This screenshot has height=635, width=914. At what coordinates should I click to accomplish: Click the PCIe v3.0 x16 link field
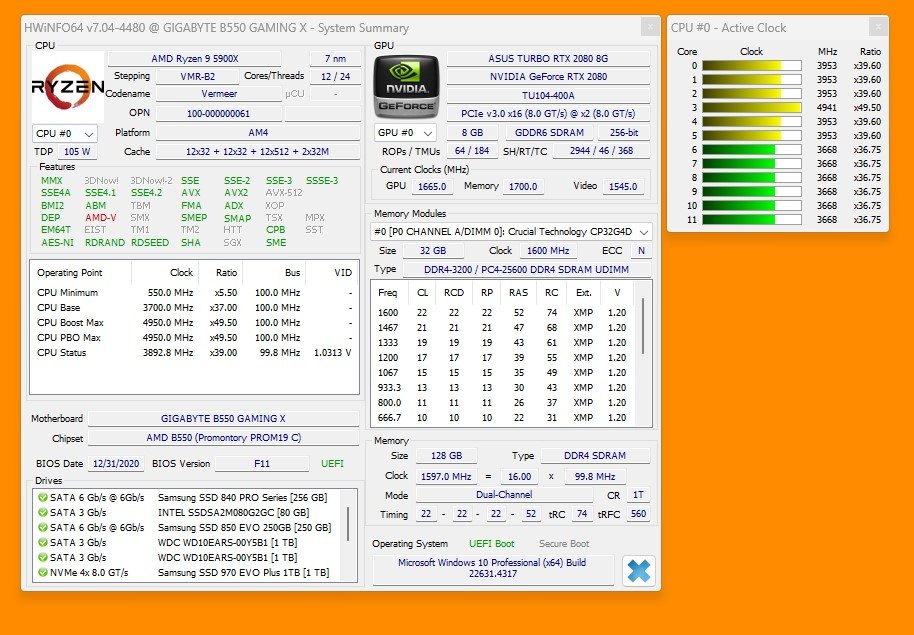[548, 114]
